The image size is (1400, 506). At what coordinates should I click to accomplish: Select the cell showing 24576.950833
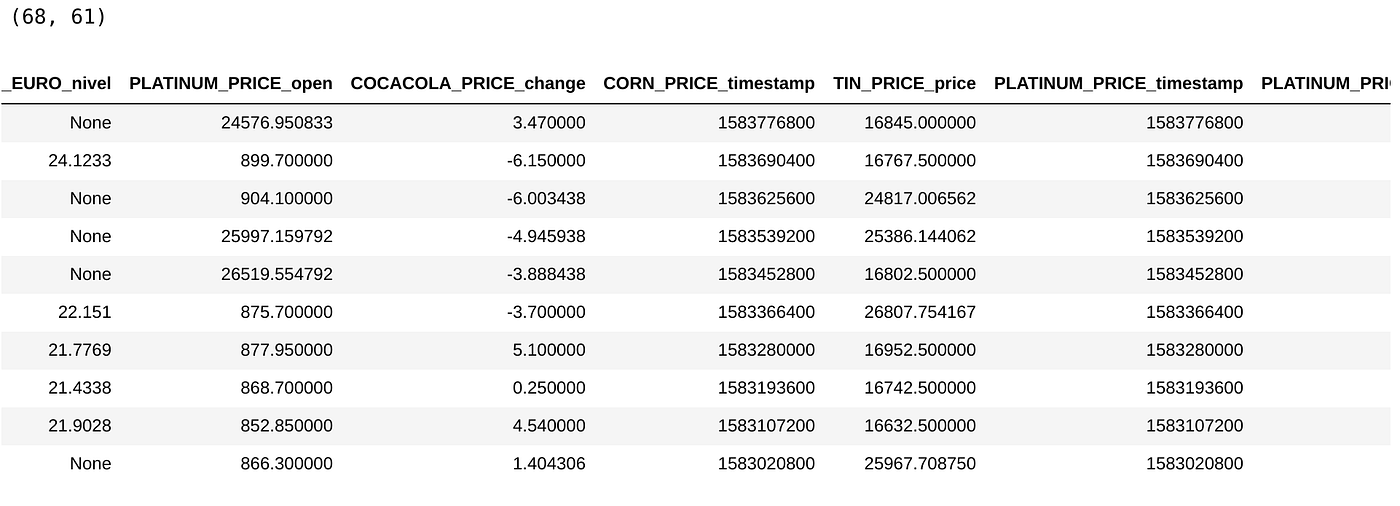277,123
